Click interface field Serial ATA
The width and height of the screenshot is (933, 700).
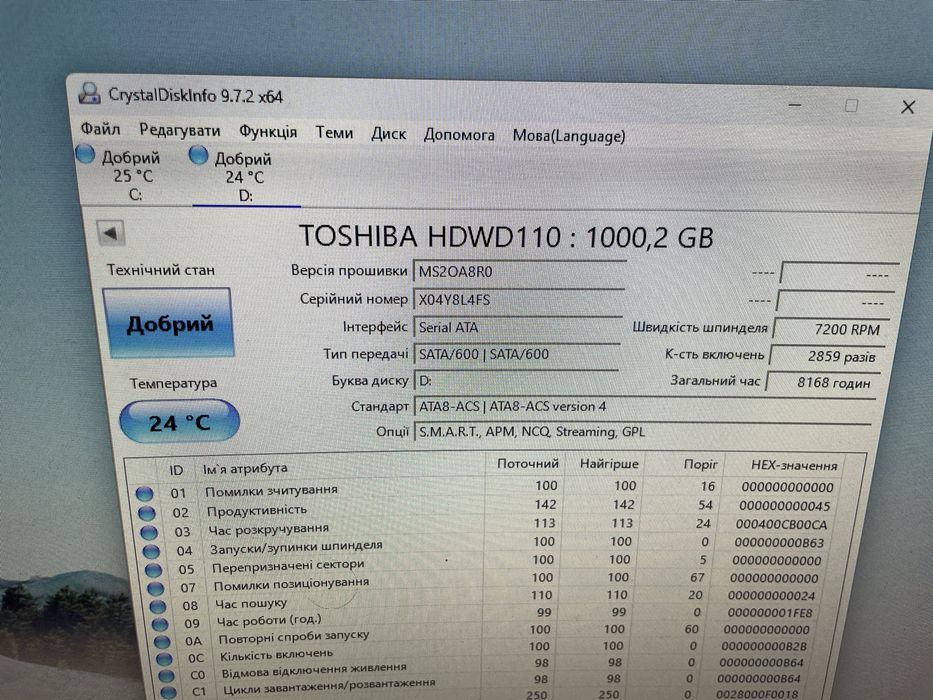point(518,327)
